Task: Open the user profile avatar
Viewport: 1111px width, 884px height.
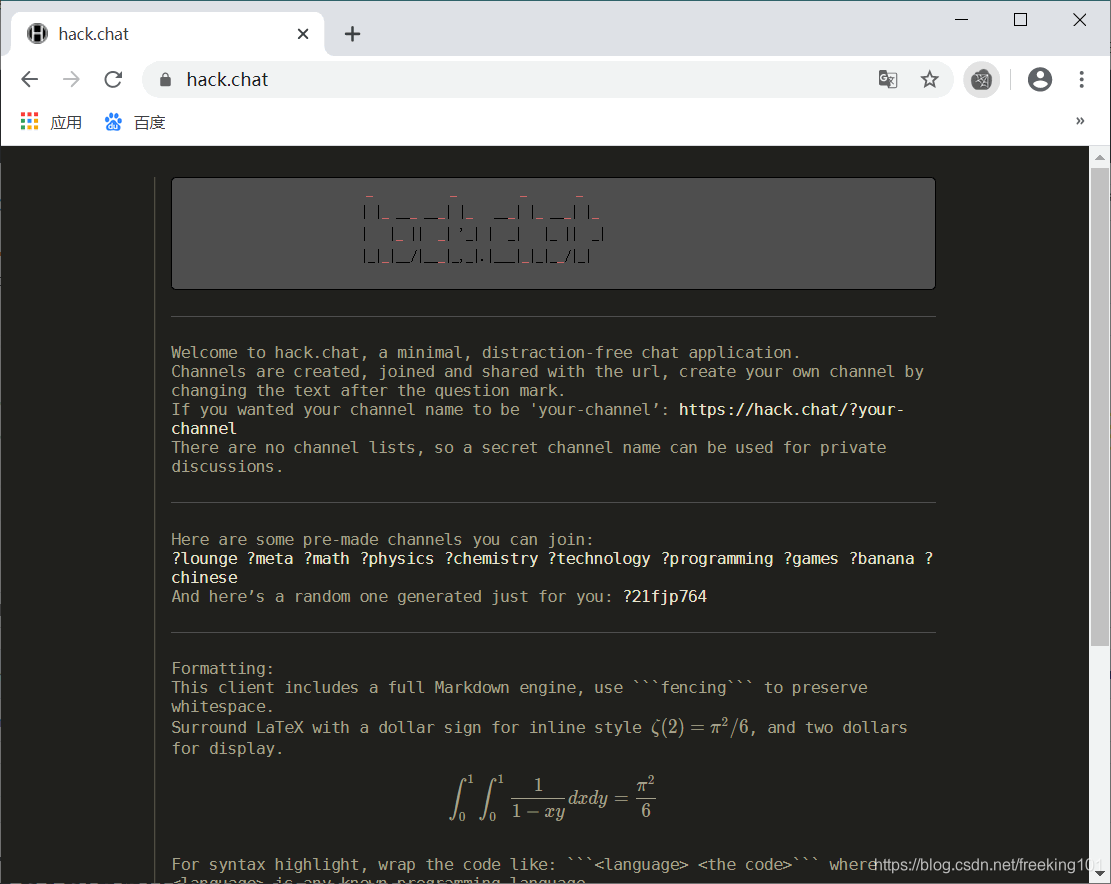Action: [1039, 79]
